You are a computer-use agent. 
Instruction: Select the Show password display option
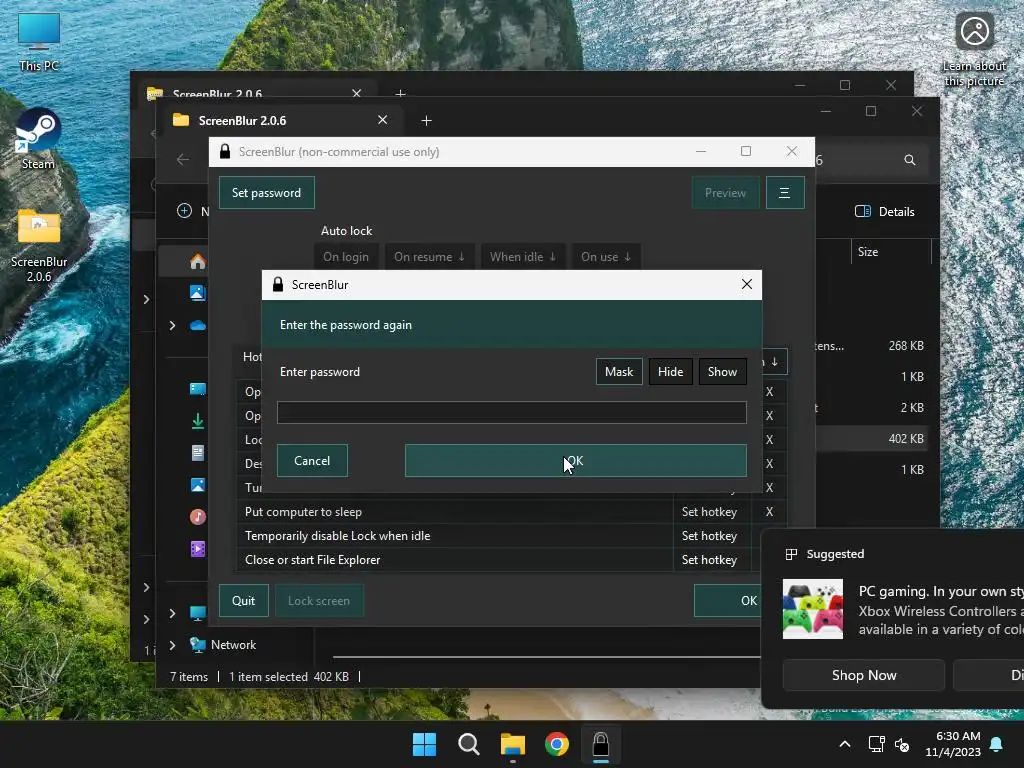(x=722, y=372)
